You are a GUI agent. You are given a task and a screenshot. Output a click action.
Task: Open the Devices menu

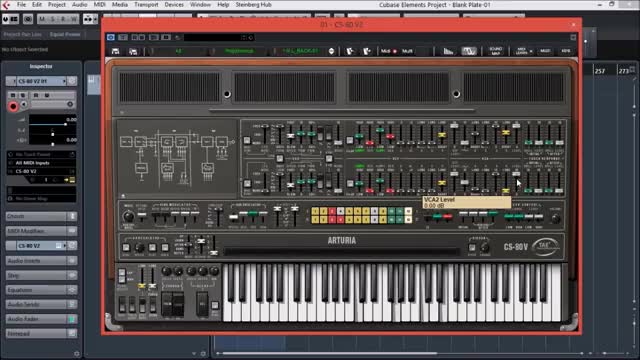pyautogui.click(x=174, y=4)
